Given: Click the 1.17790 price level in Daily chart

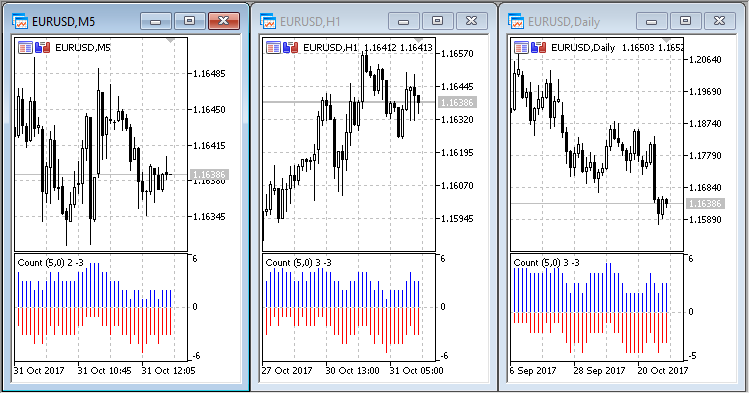Looking at the screenshot, I should coord(705,155).
